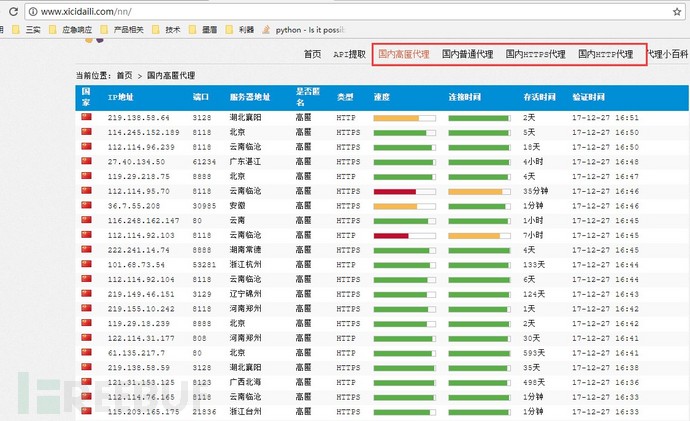
Task: Click server location 辽宁锦州
Action: [x=245, y=294]
